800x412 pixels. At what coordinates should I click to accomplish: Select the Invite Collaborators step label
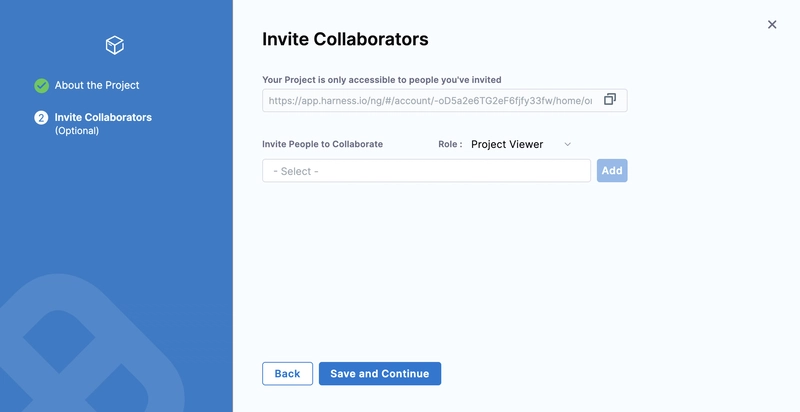(103, 117)
